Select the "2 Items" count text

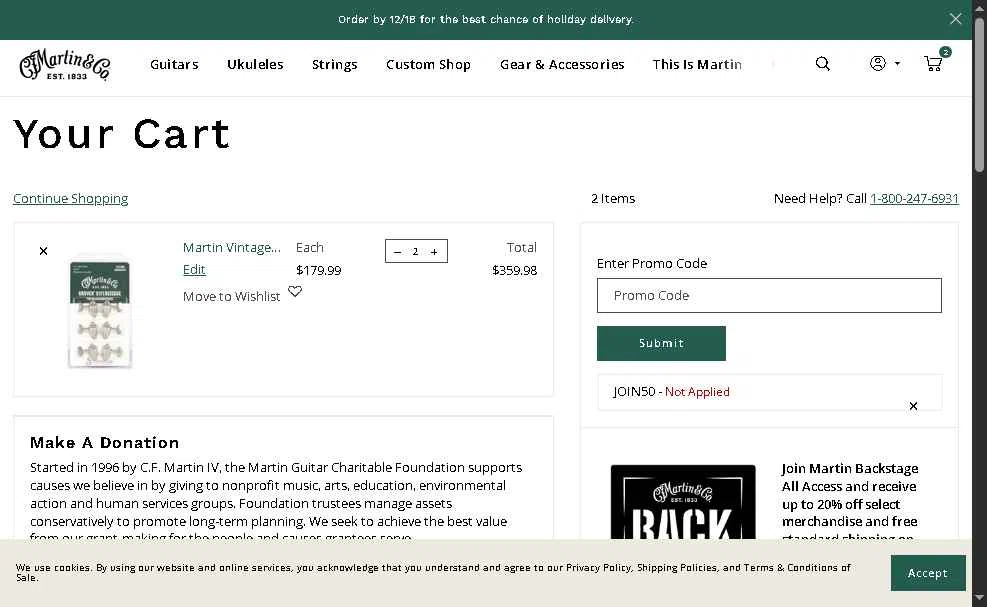[612, 198]
